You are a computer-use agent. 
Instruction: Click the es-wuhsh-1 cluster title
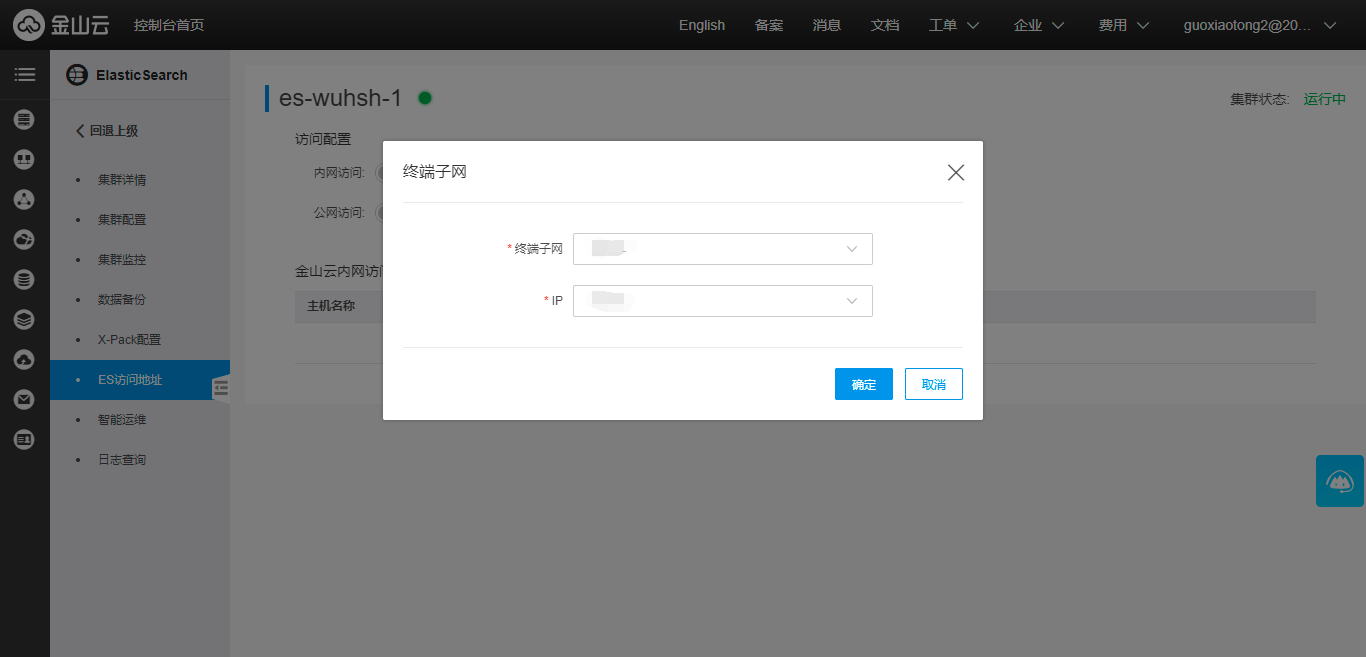(x=340, y=98)
